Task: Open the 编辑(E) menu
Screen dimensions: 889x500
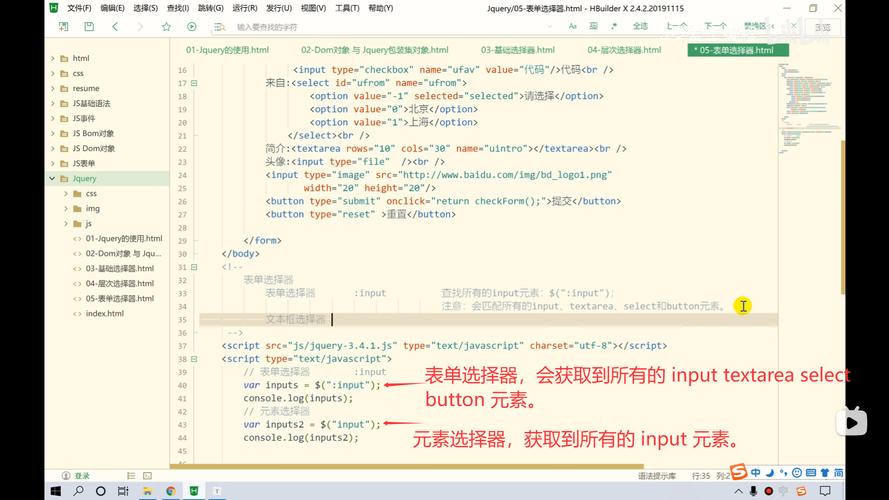Action: 112,8
